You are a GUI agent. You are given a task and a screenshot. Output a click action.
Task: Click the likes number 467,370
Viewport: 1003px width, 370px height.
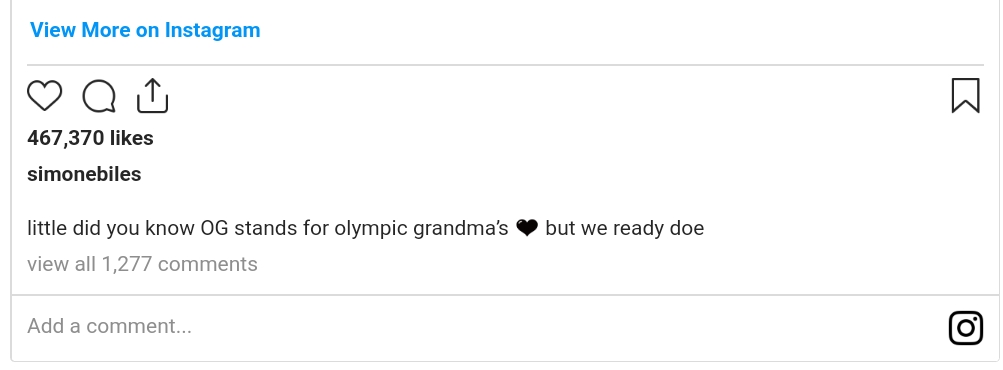pos(65,138)
